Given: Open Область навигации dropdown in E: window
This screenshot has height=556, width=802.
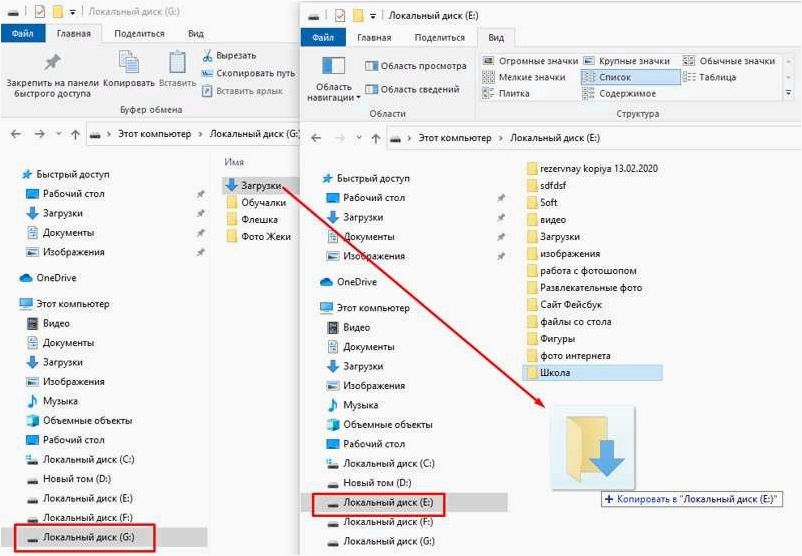Looking at the screenshot, I should (x=333, y=79).
